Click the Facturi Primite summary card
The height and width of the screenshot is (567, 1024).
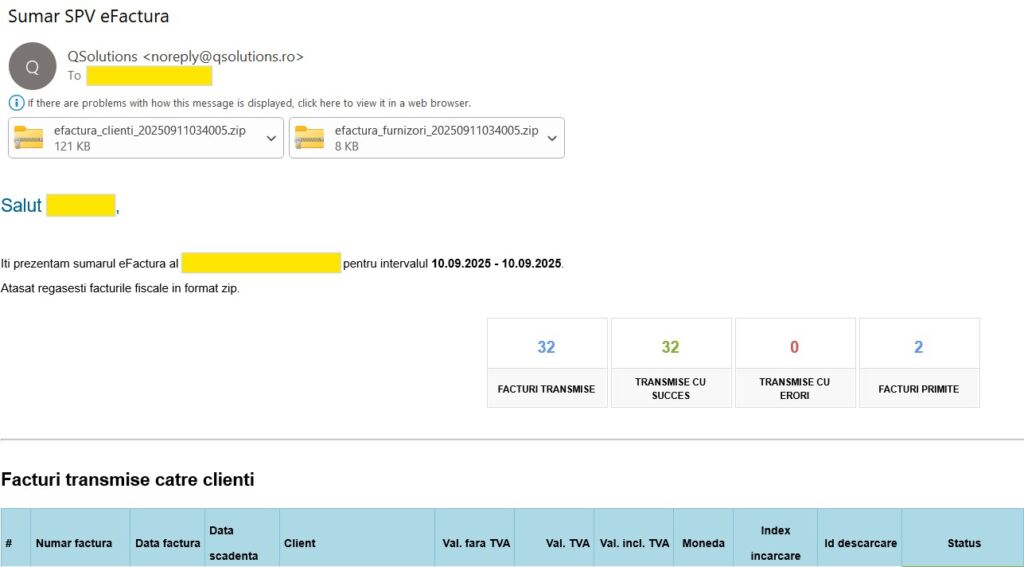click(918, 362)
